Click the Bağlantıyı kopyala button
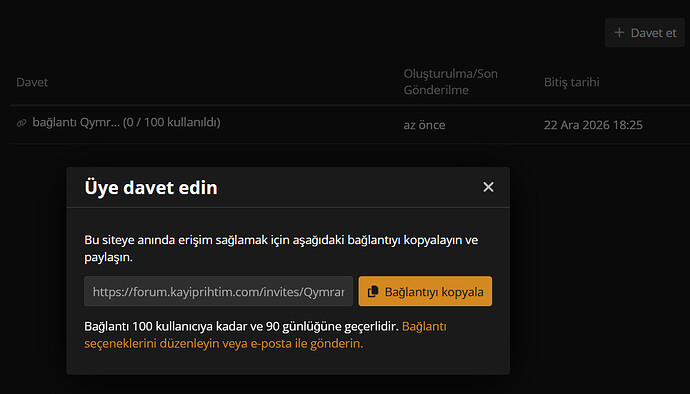 (425, 291)
